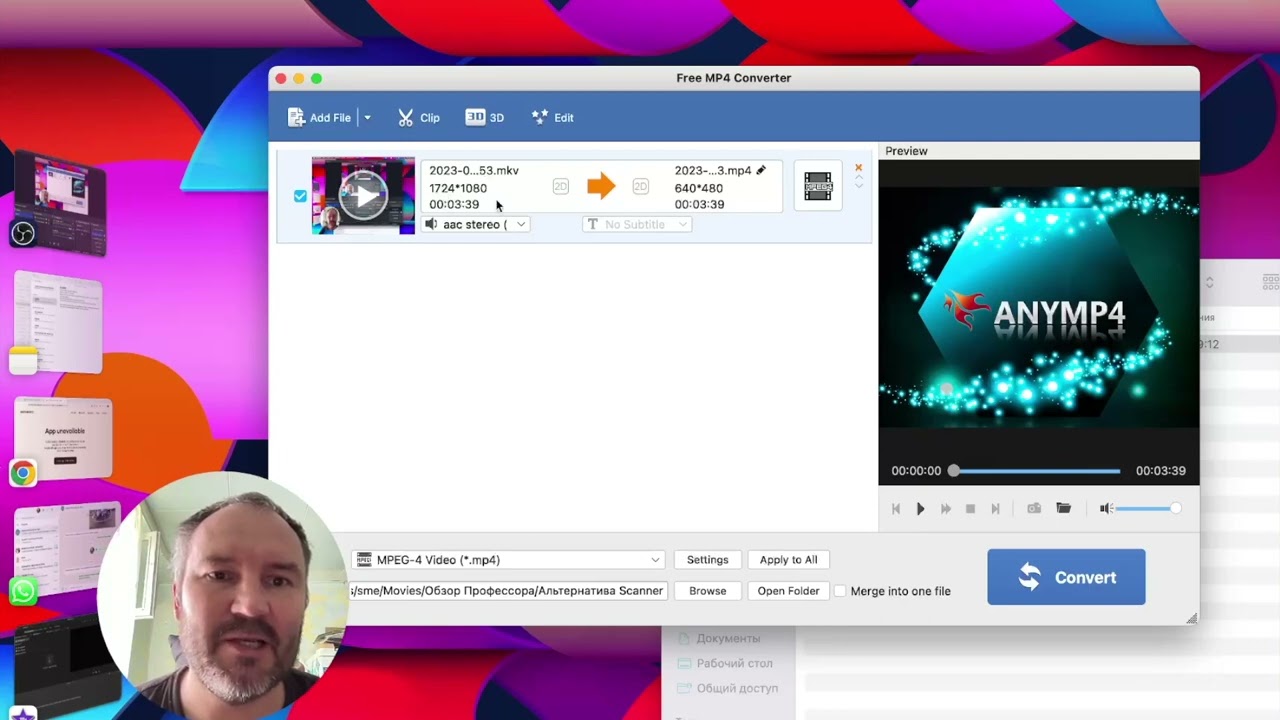Click the source resolution 1724*1080
The height and width of the screenshot is (720, 1280).
(458, 188)
